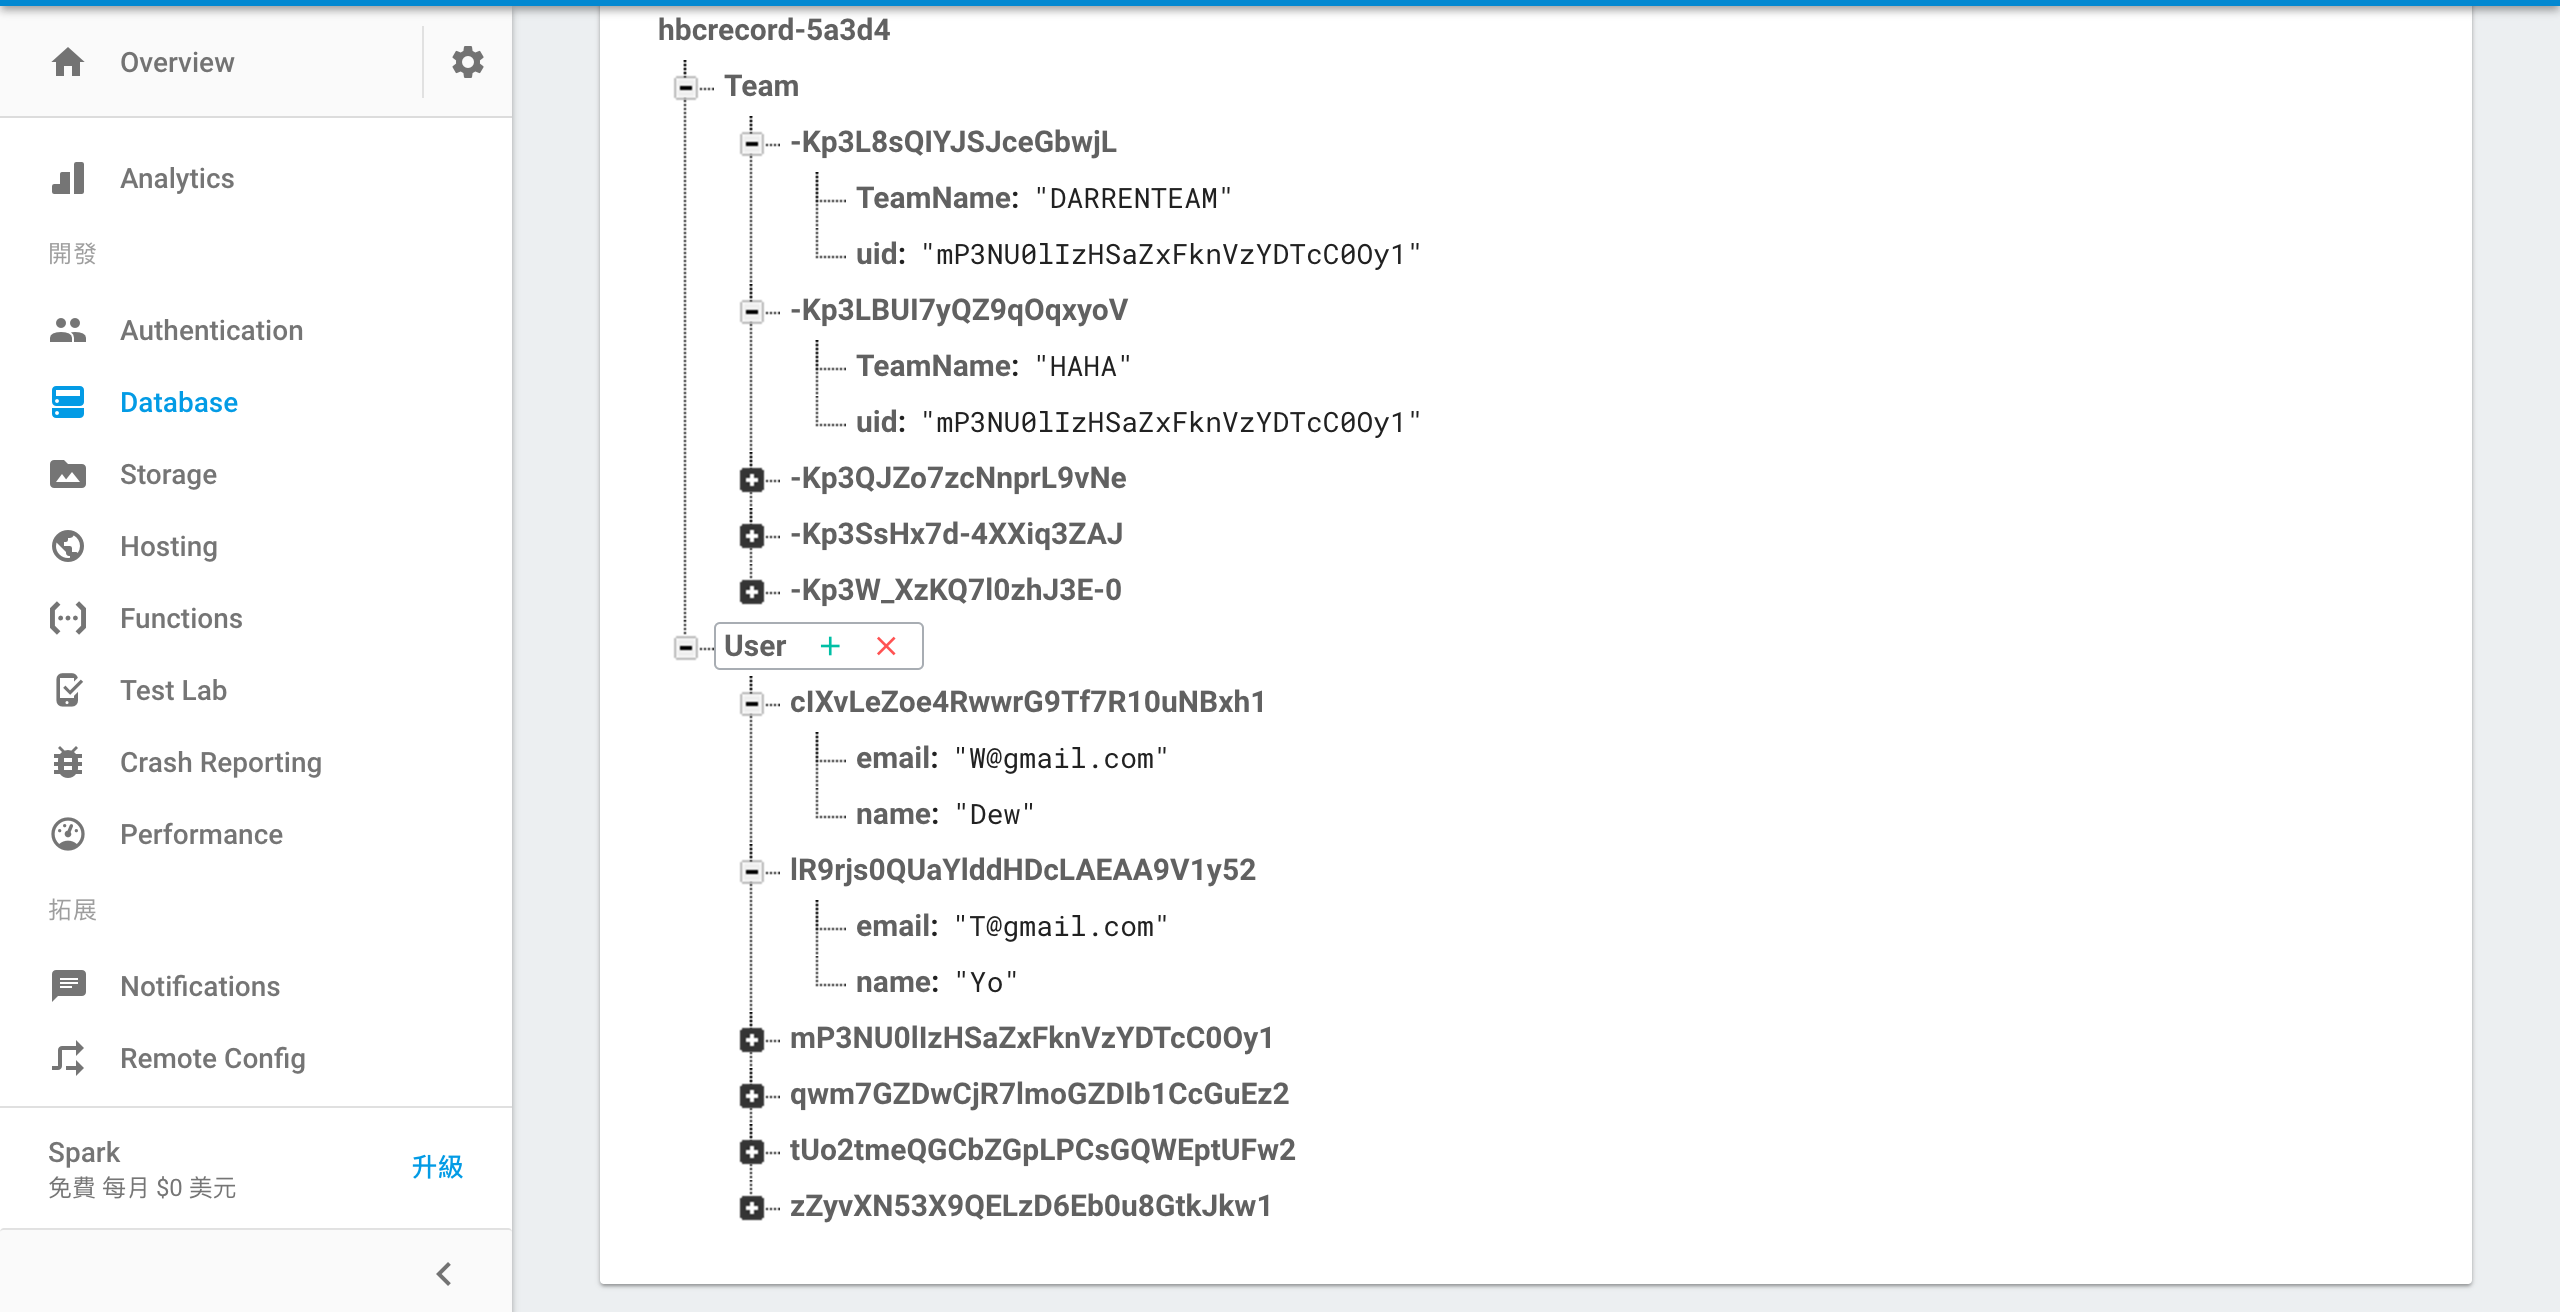Collapse the Team node
The width and height of the screenshot is (2560, 1312).
click(x=686, y=88)
